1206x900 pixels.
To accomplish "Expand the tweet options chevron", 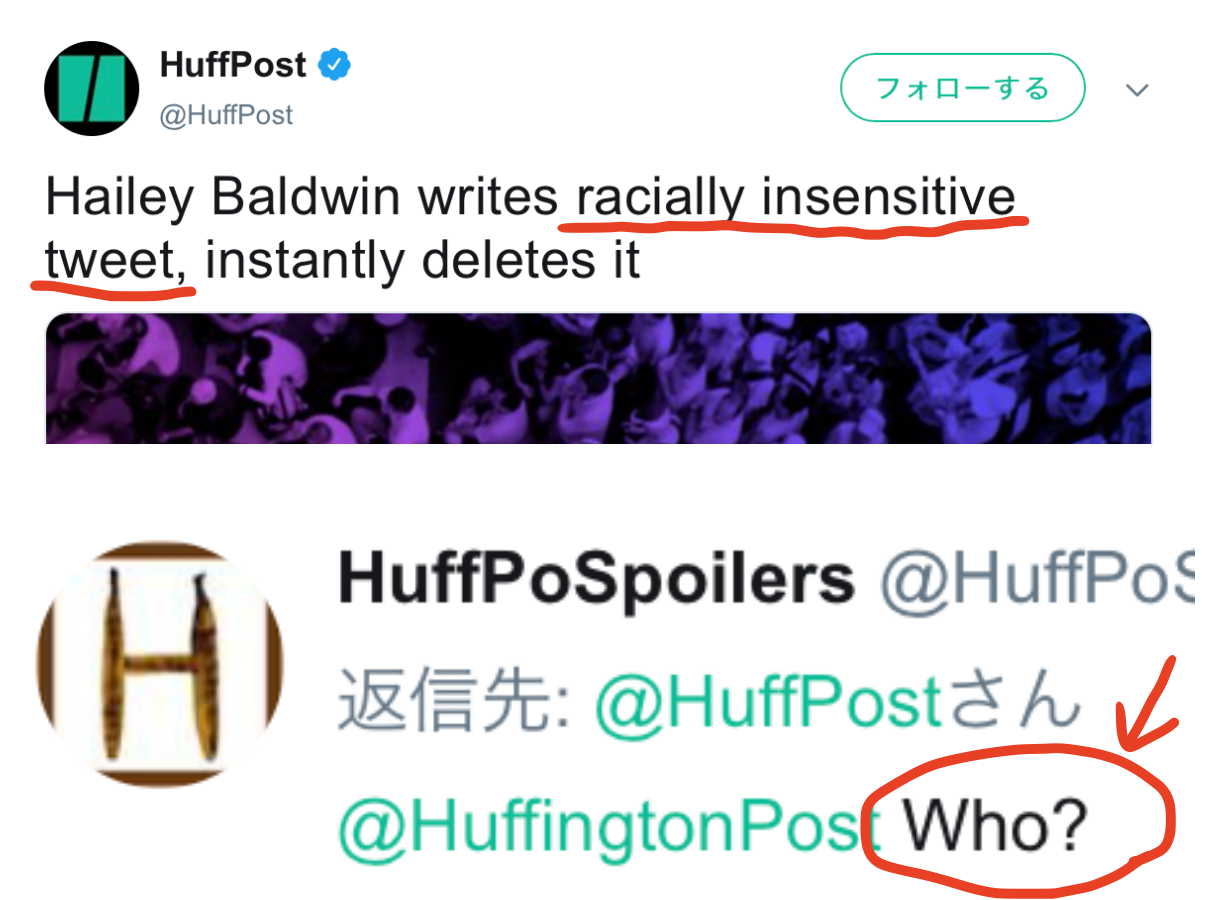I will point(1137,90).
